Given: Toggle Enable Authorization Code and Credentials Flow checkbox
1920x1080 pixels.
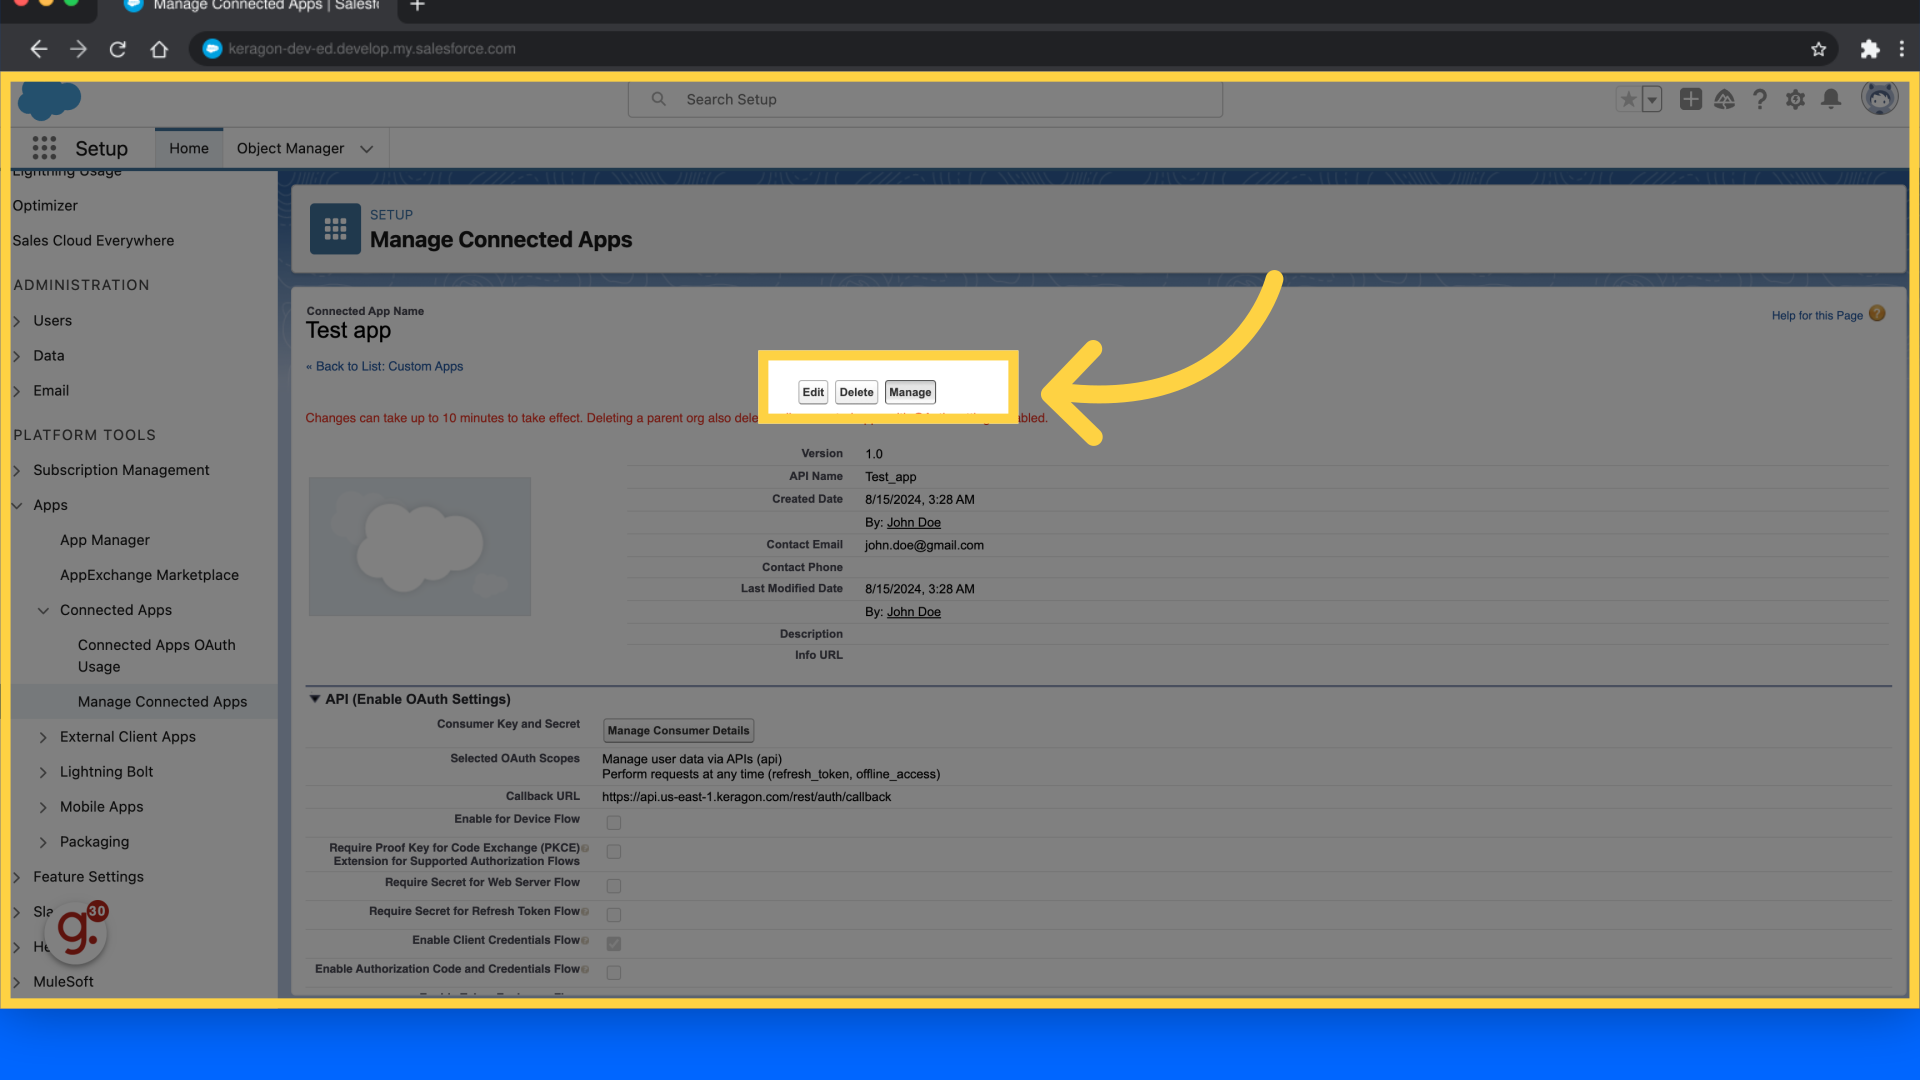Looking at the screenshot, I should 614,973.
